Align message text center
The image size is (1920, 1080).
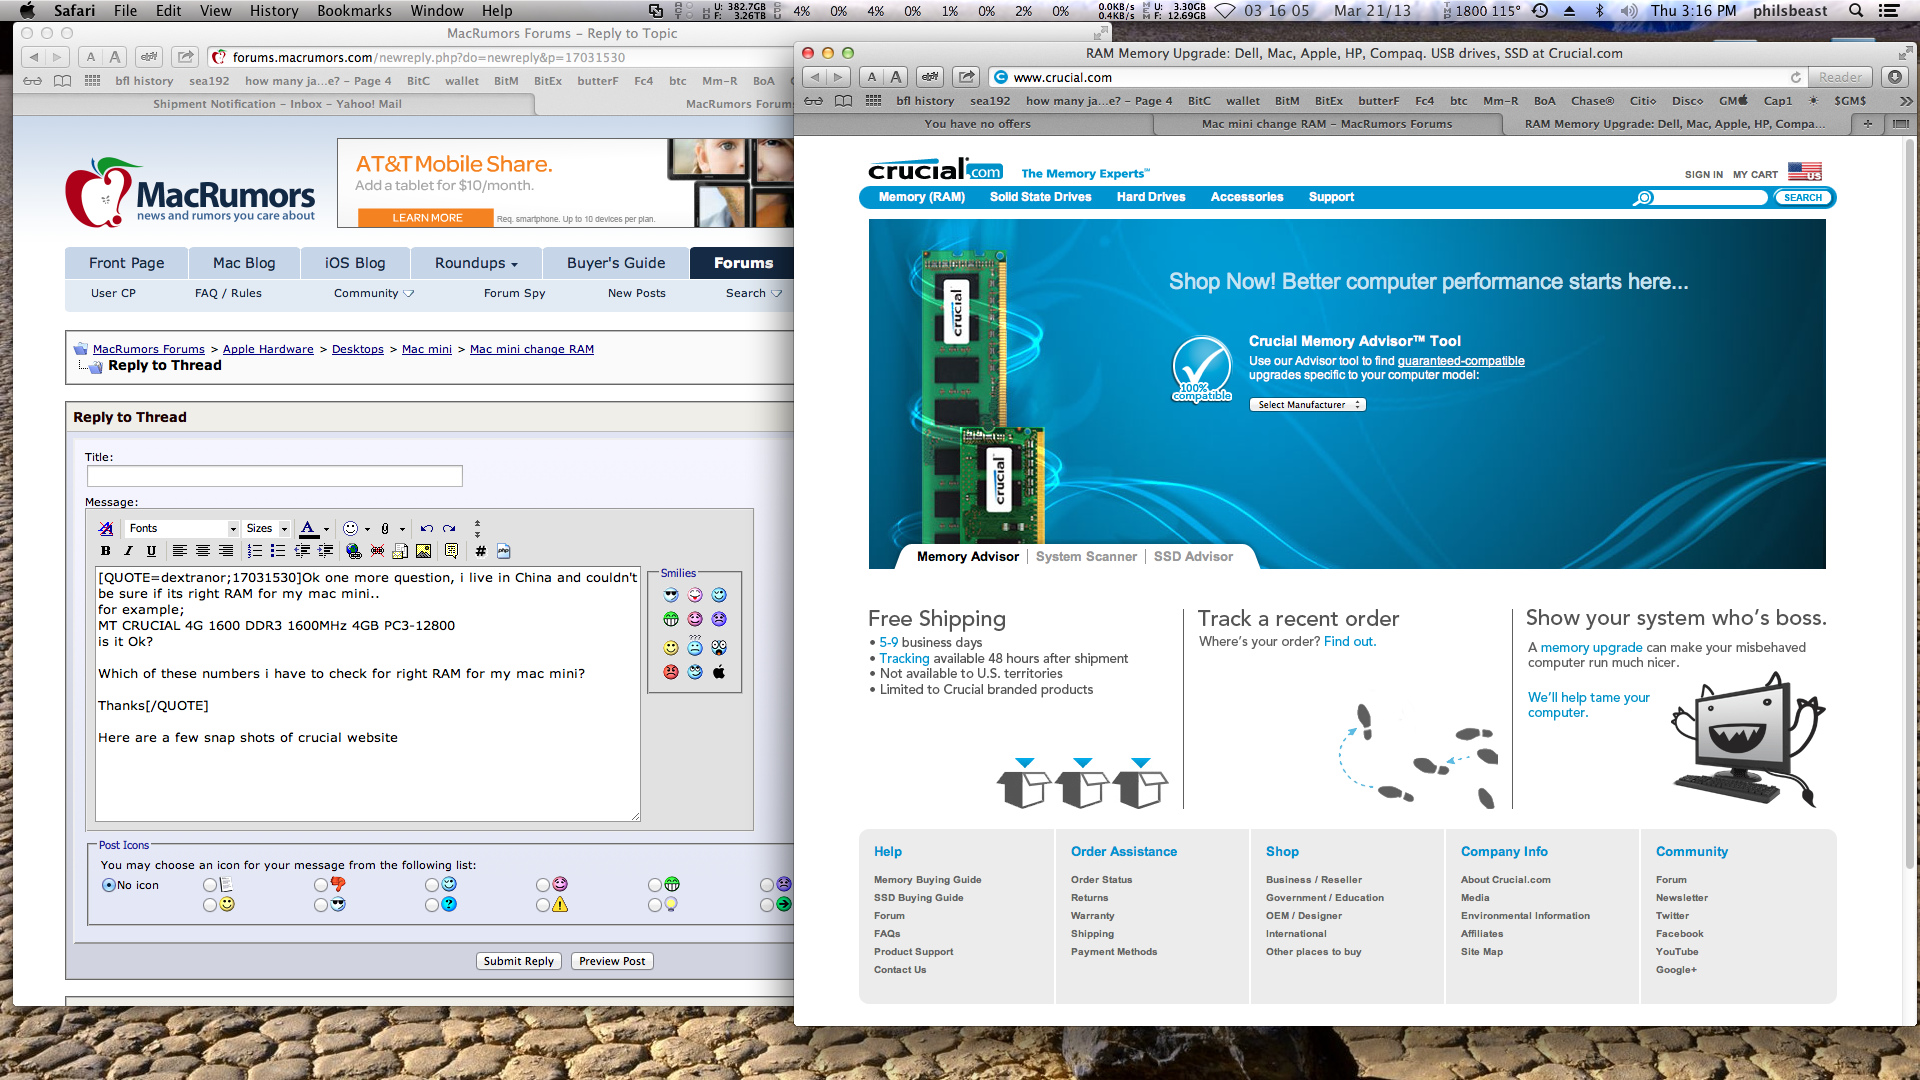203,551
